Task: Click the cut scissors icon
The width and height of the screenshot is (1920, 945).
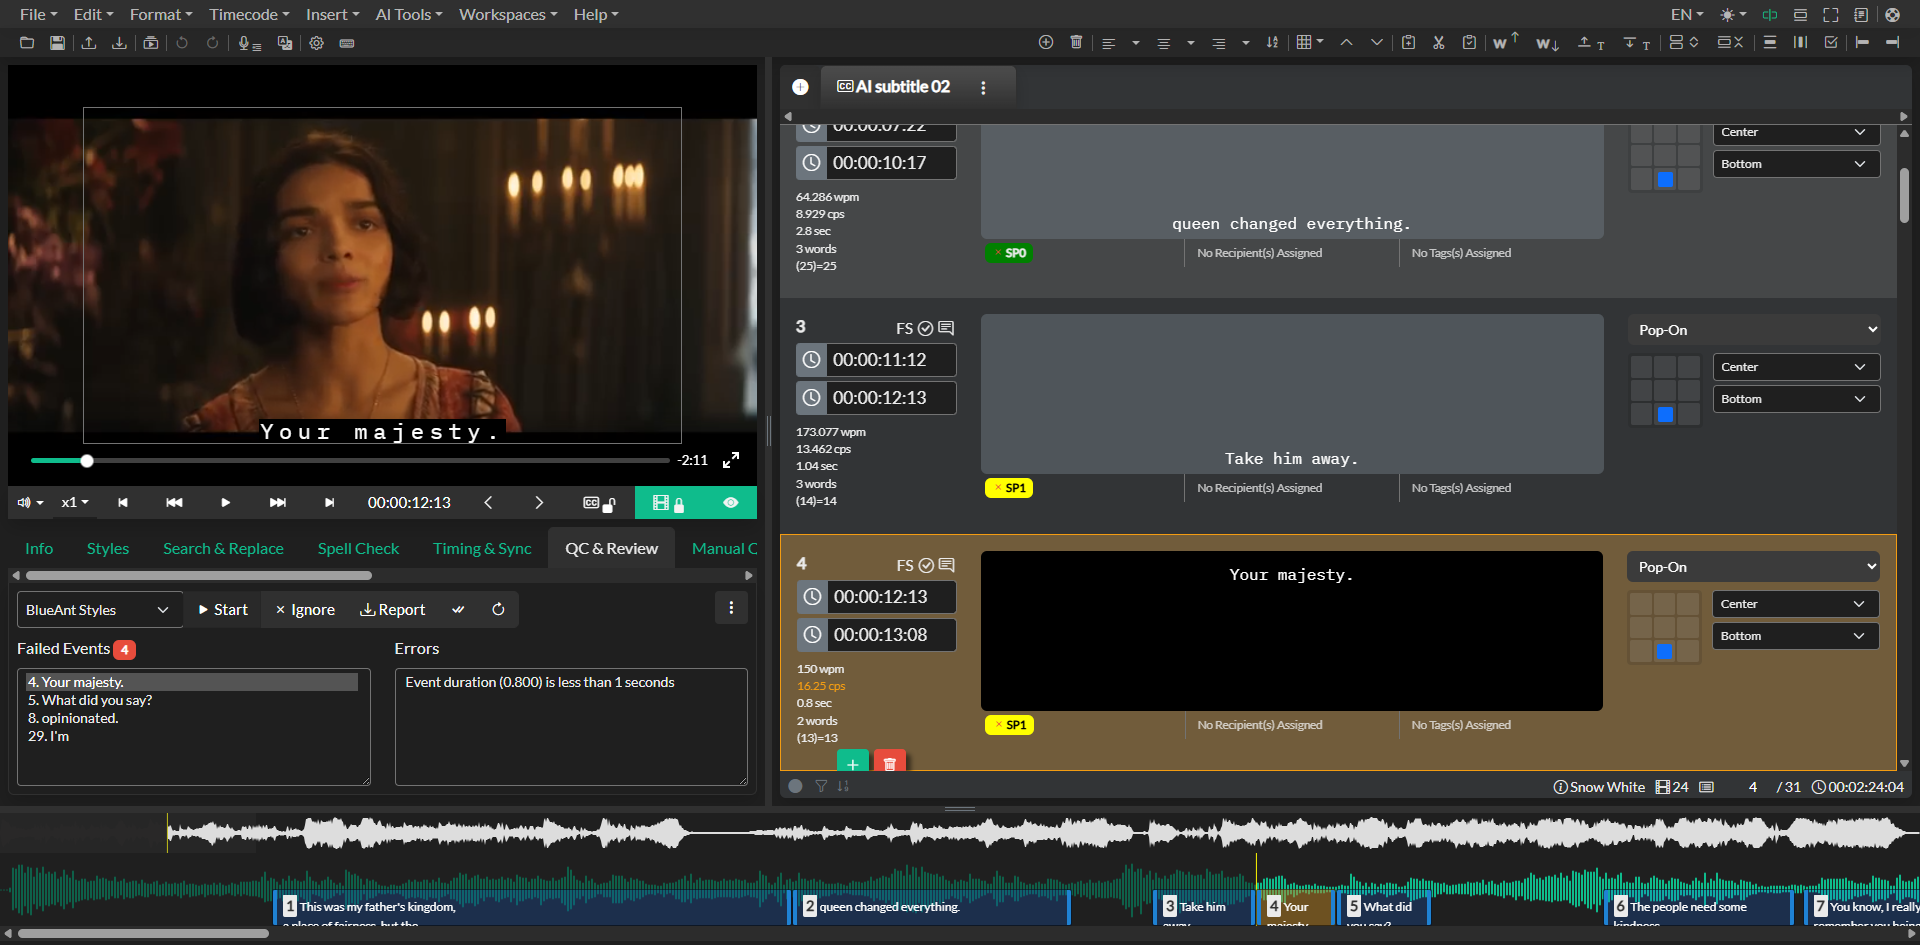Action: click(x=1438, y=42)
